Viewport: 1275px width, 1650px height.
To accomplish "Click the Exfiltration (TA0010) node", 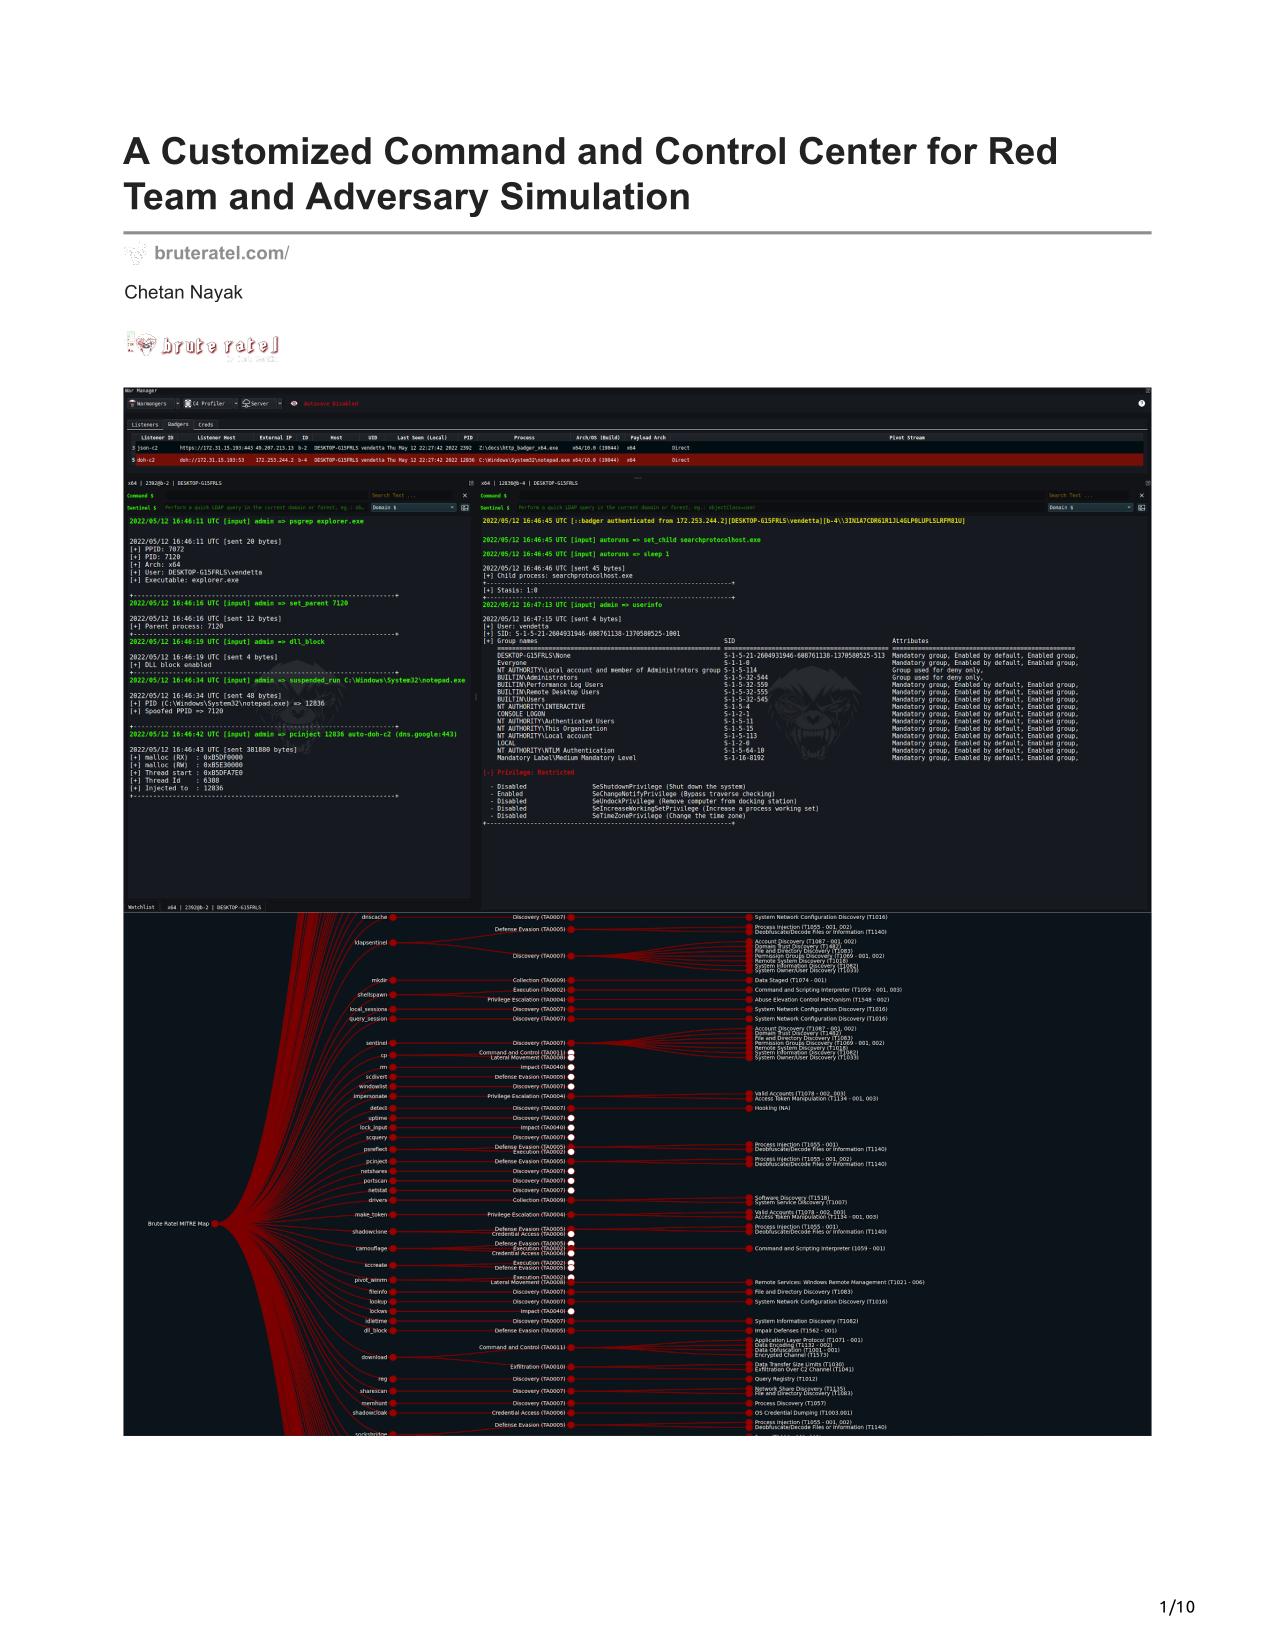I will pos(571,1367).
